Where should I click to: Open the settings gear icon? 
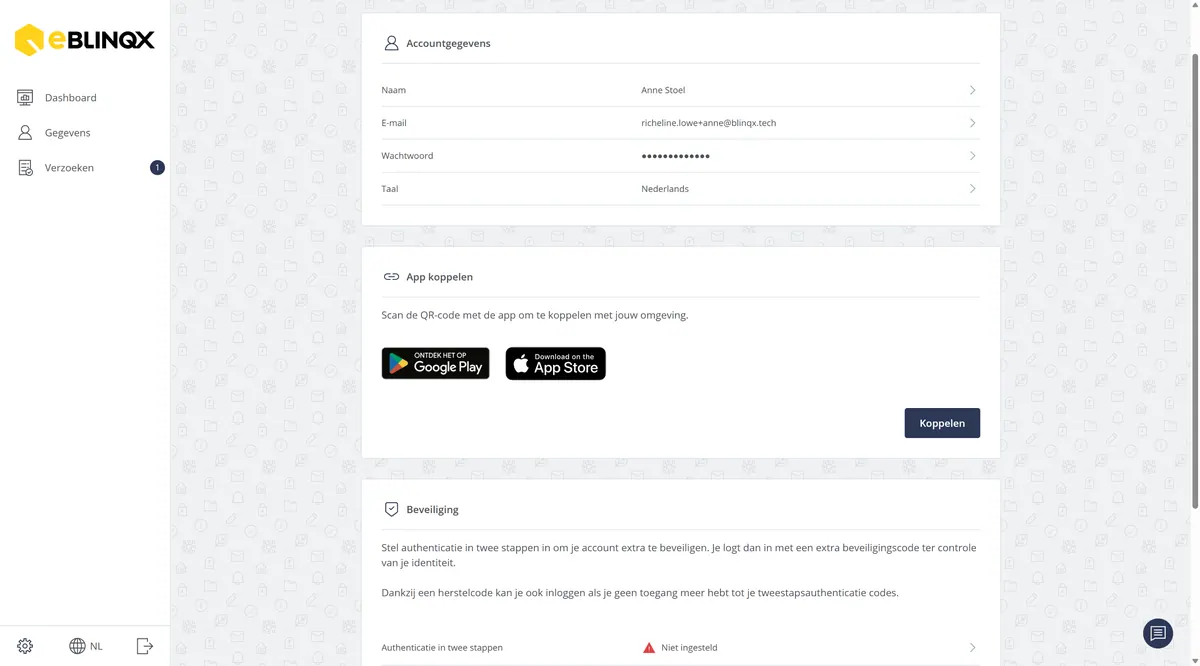pos(25,646)
